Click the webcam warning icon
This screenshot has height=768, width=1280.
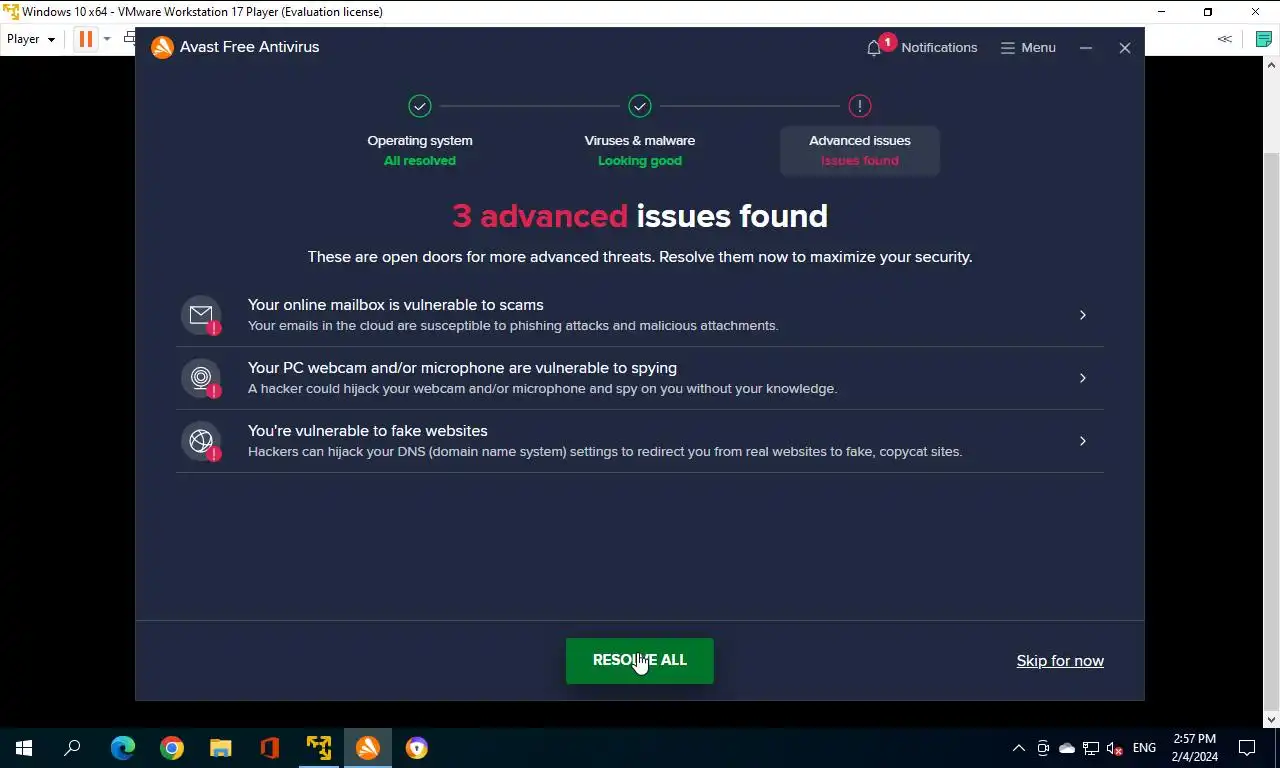tap(201, 378)
